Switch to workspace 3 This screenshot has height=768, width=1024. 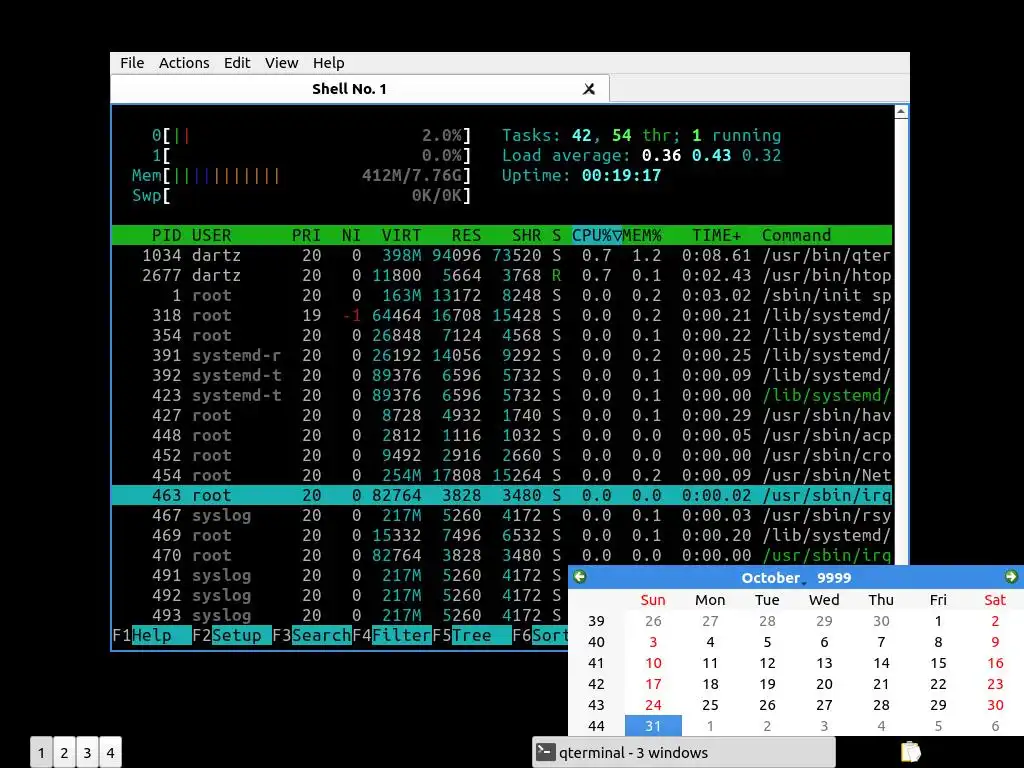coord(87,753)
